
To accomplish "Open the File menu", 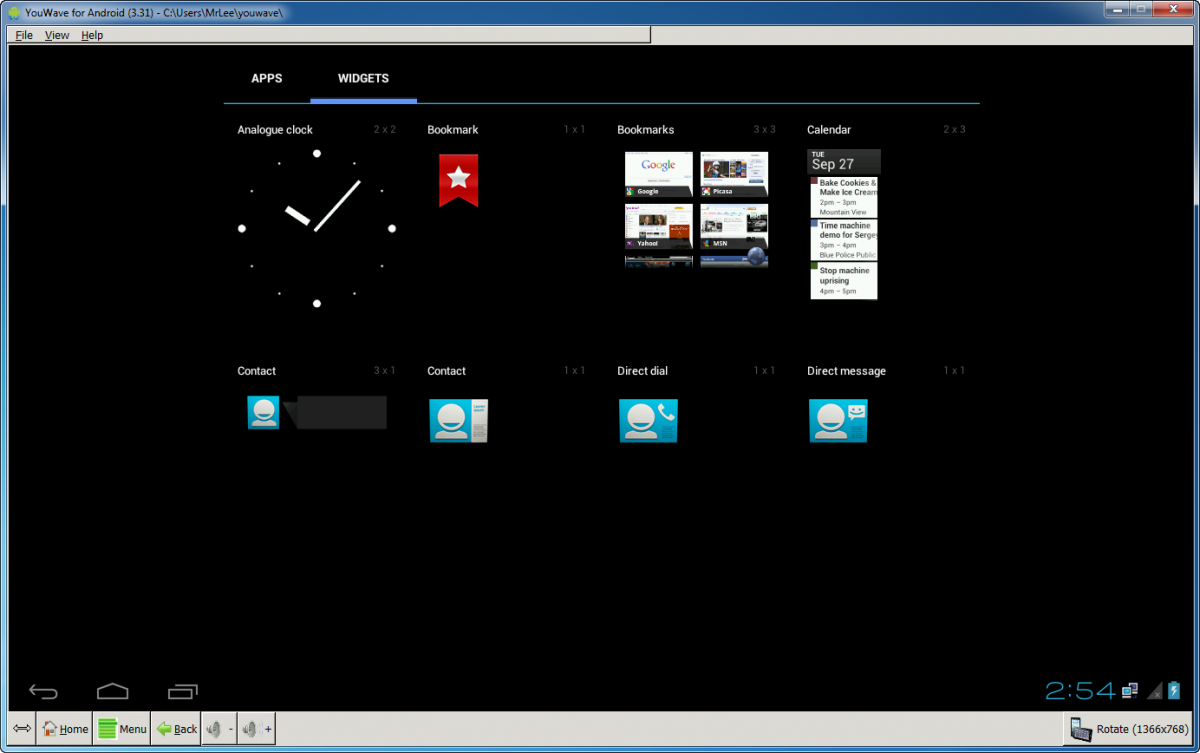I will pyautogui.click(x=24, y=35).
